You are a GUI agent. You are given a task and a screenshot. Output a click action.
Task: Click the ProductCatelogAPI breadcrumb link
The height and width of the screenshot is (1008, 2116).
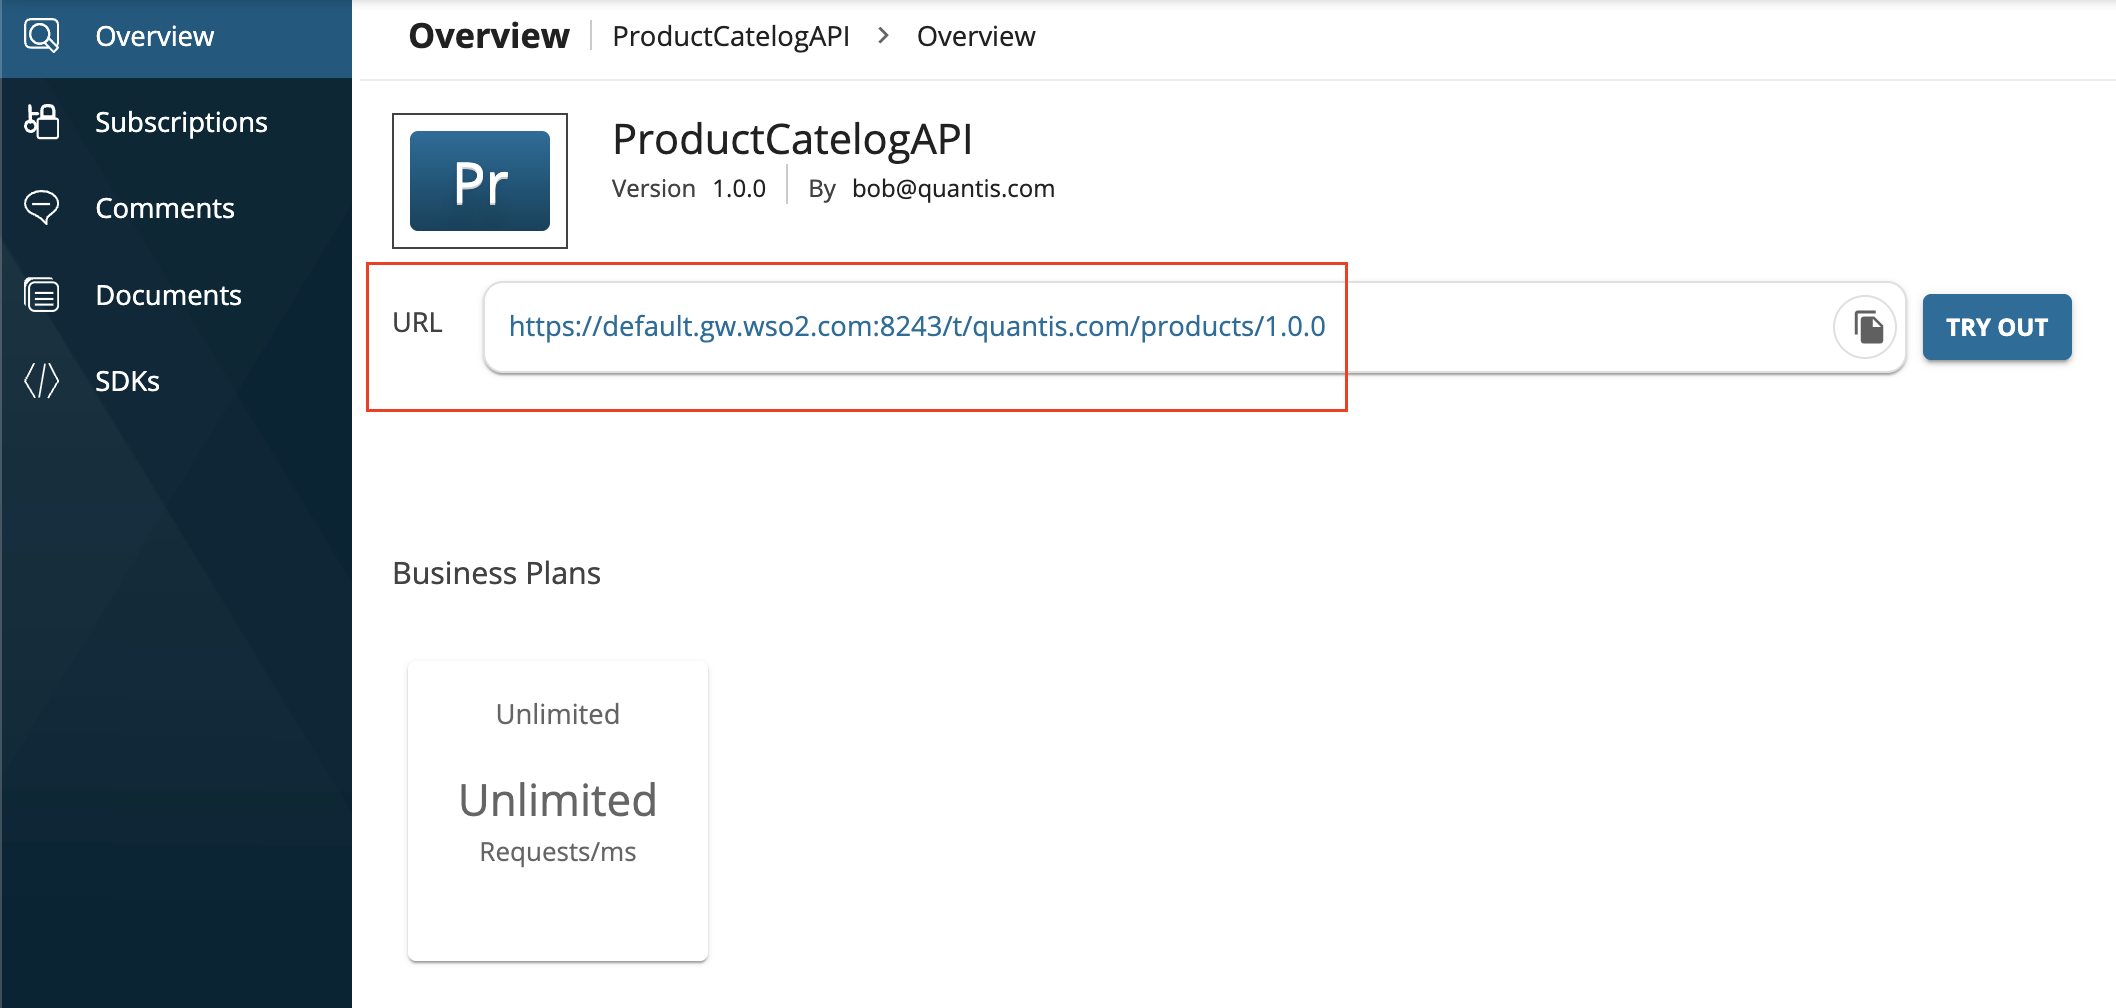[x=731, y=36]
